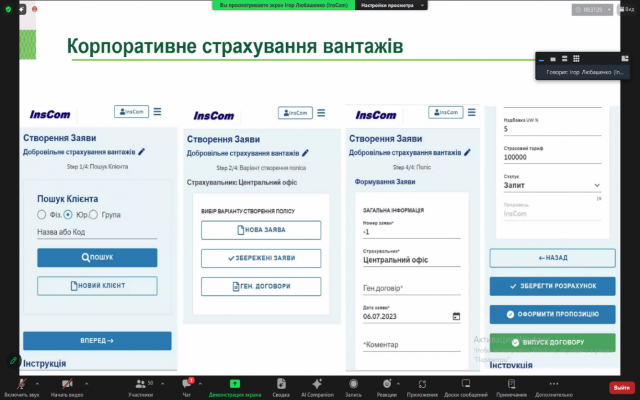Click InsCom user button in second panel
The image size is (640, 400).
click(x=295, y=113)
